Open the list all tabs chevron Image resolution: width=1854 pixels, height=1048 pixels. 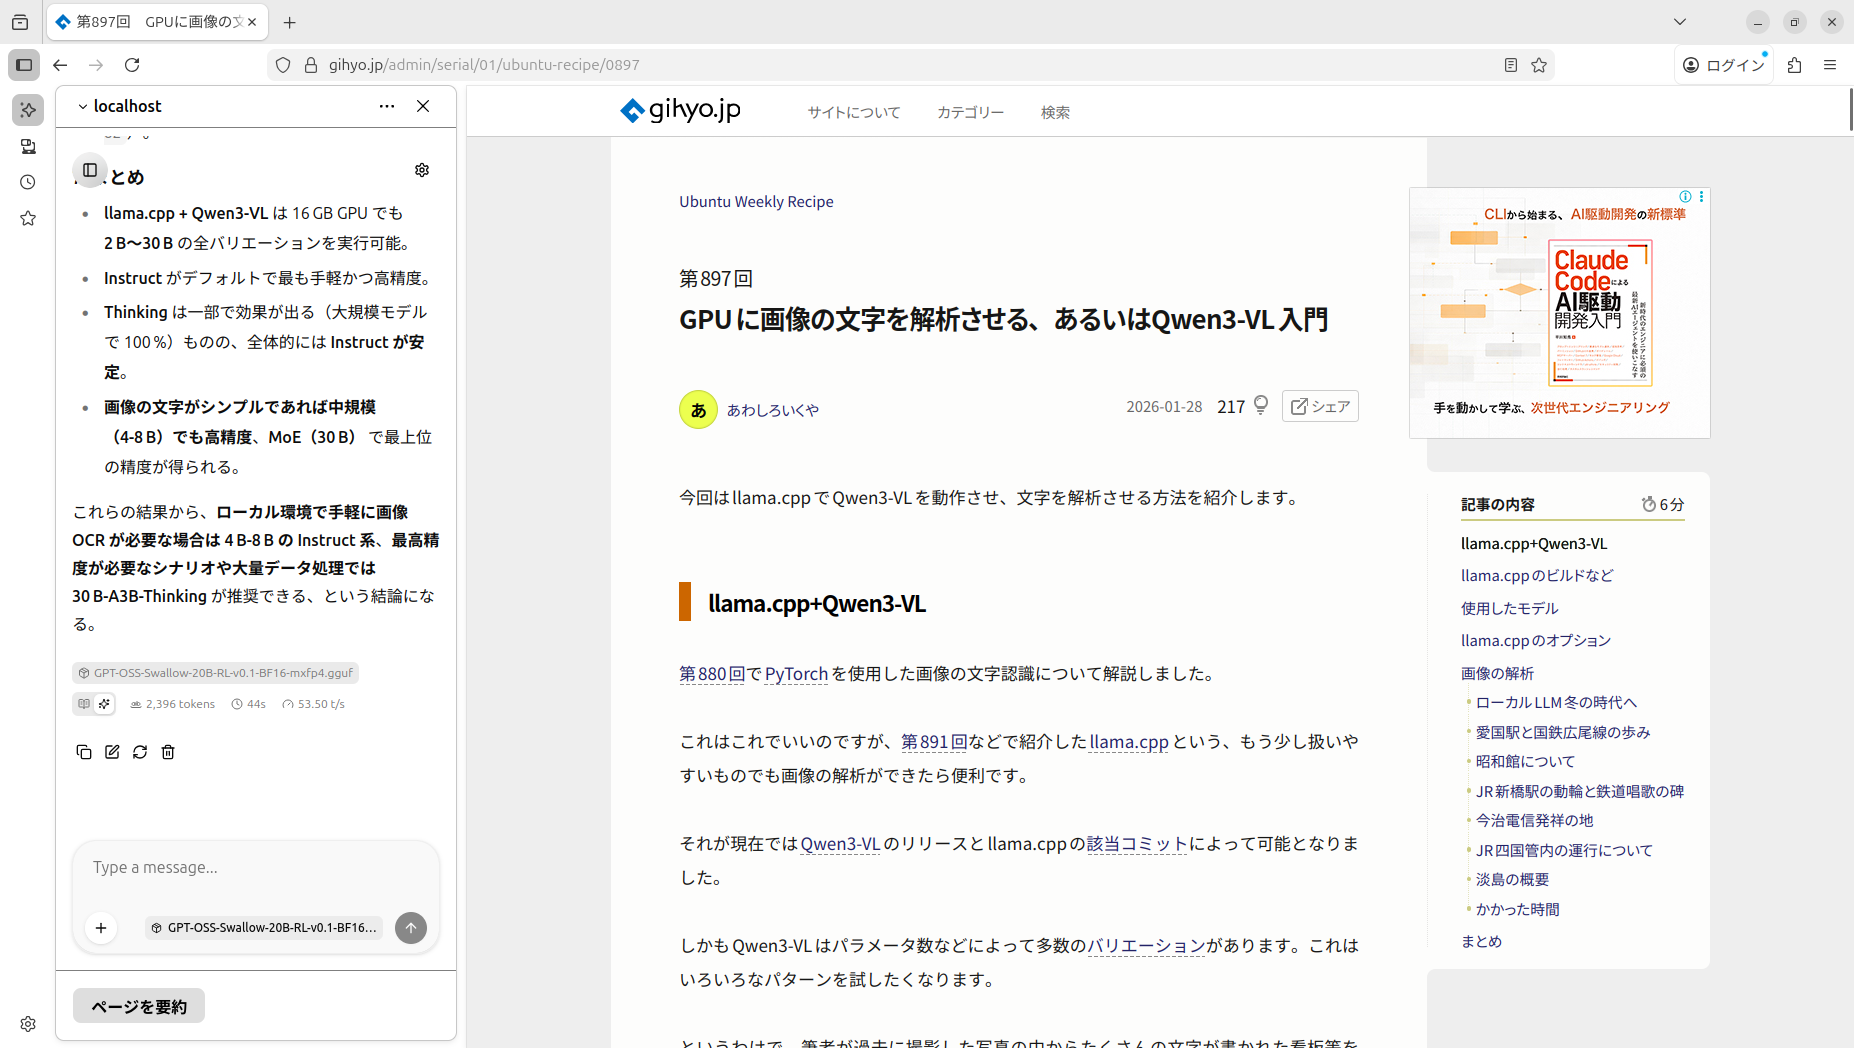(x=1680, y=22)
